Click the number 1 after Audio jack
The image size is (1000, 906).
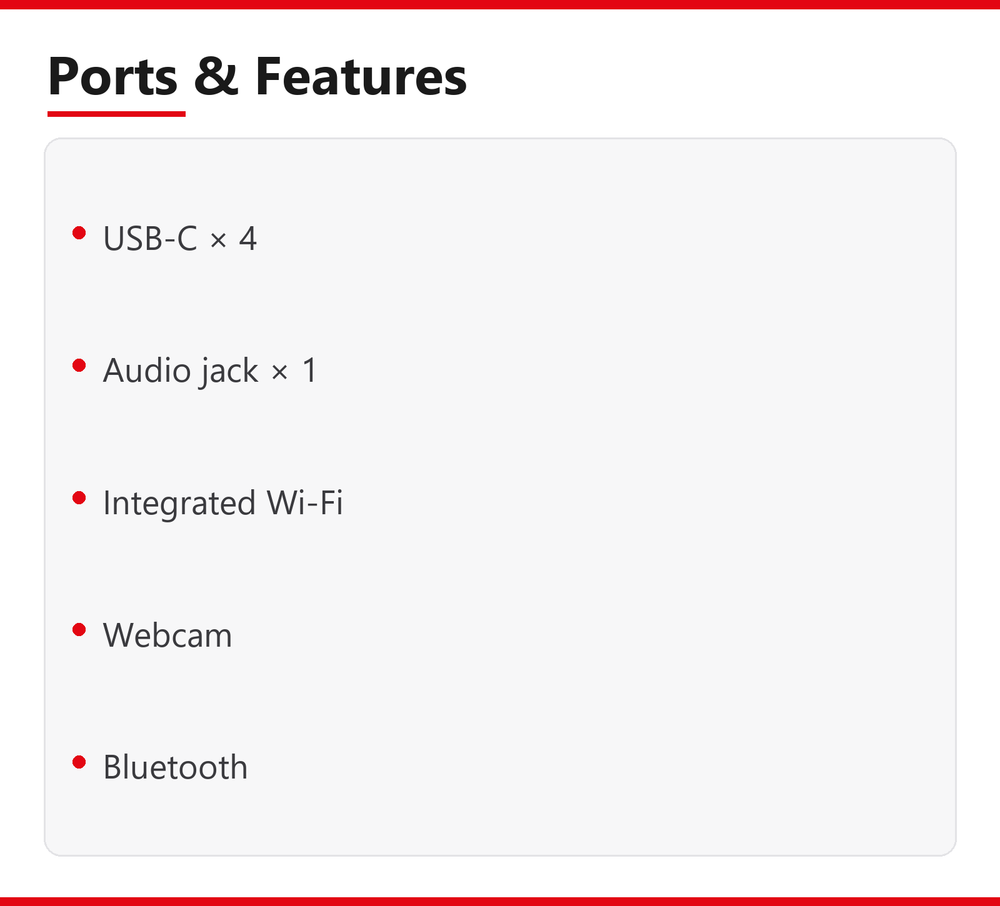pos(309,370)
